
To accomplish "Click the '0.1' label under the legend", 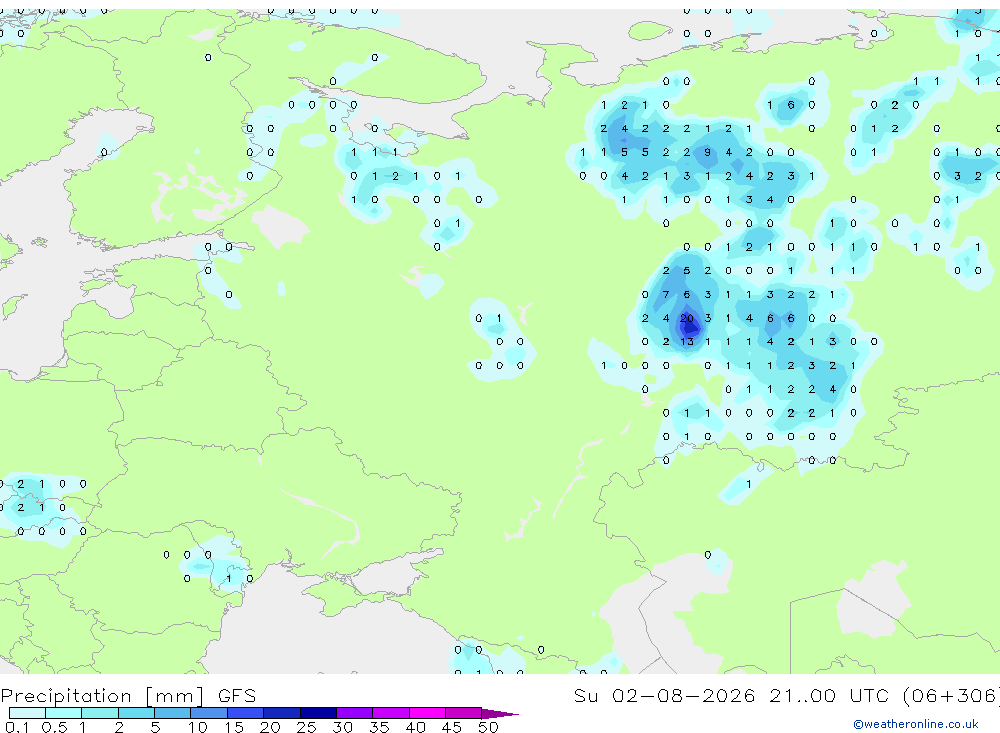I will 17,727.
